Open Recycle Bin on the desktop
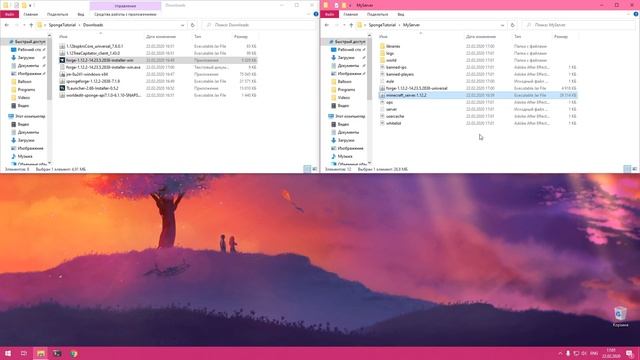The image size is (640, 360). click(620, 317)
